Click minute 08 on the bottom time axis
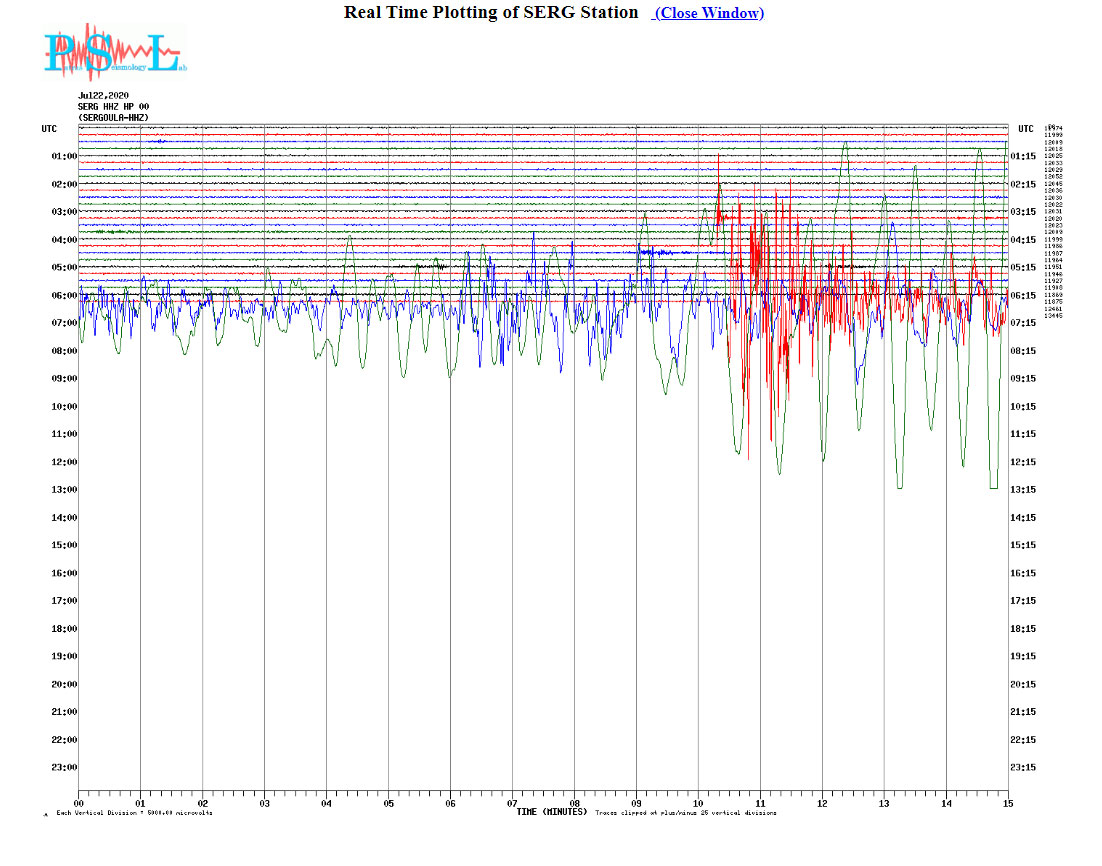The image size is (1102, 866). [574, 803]
